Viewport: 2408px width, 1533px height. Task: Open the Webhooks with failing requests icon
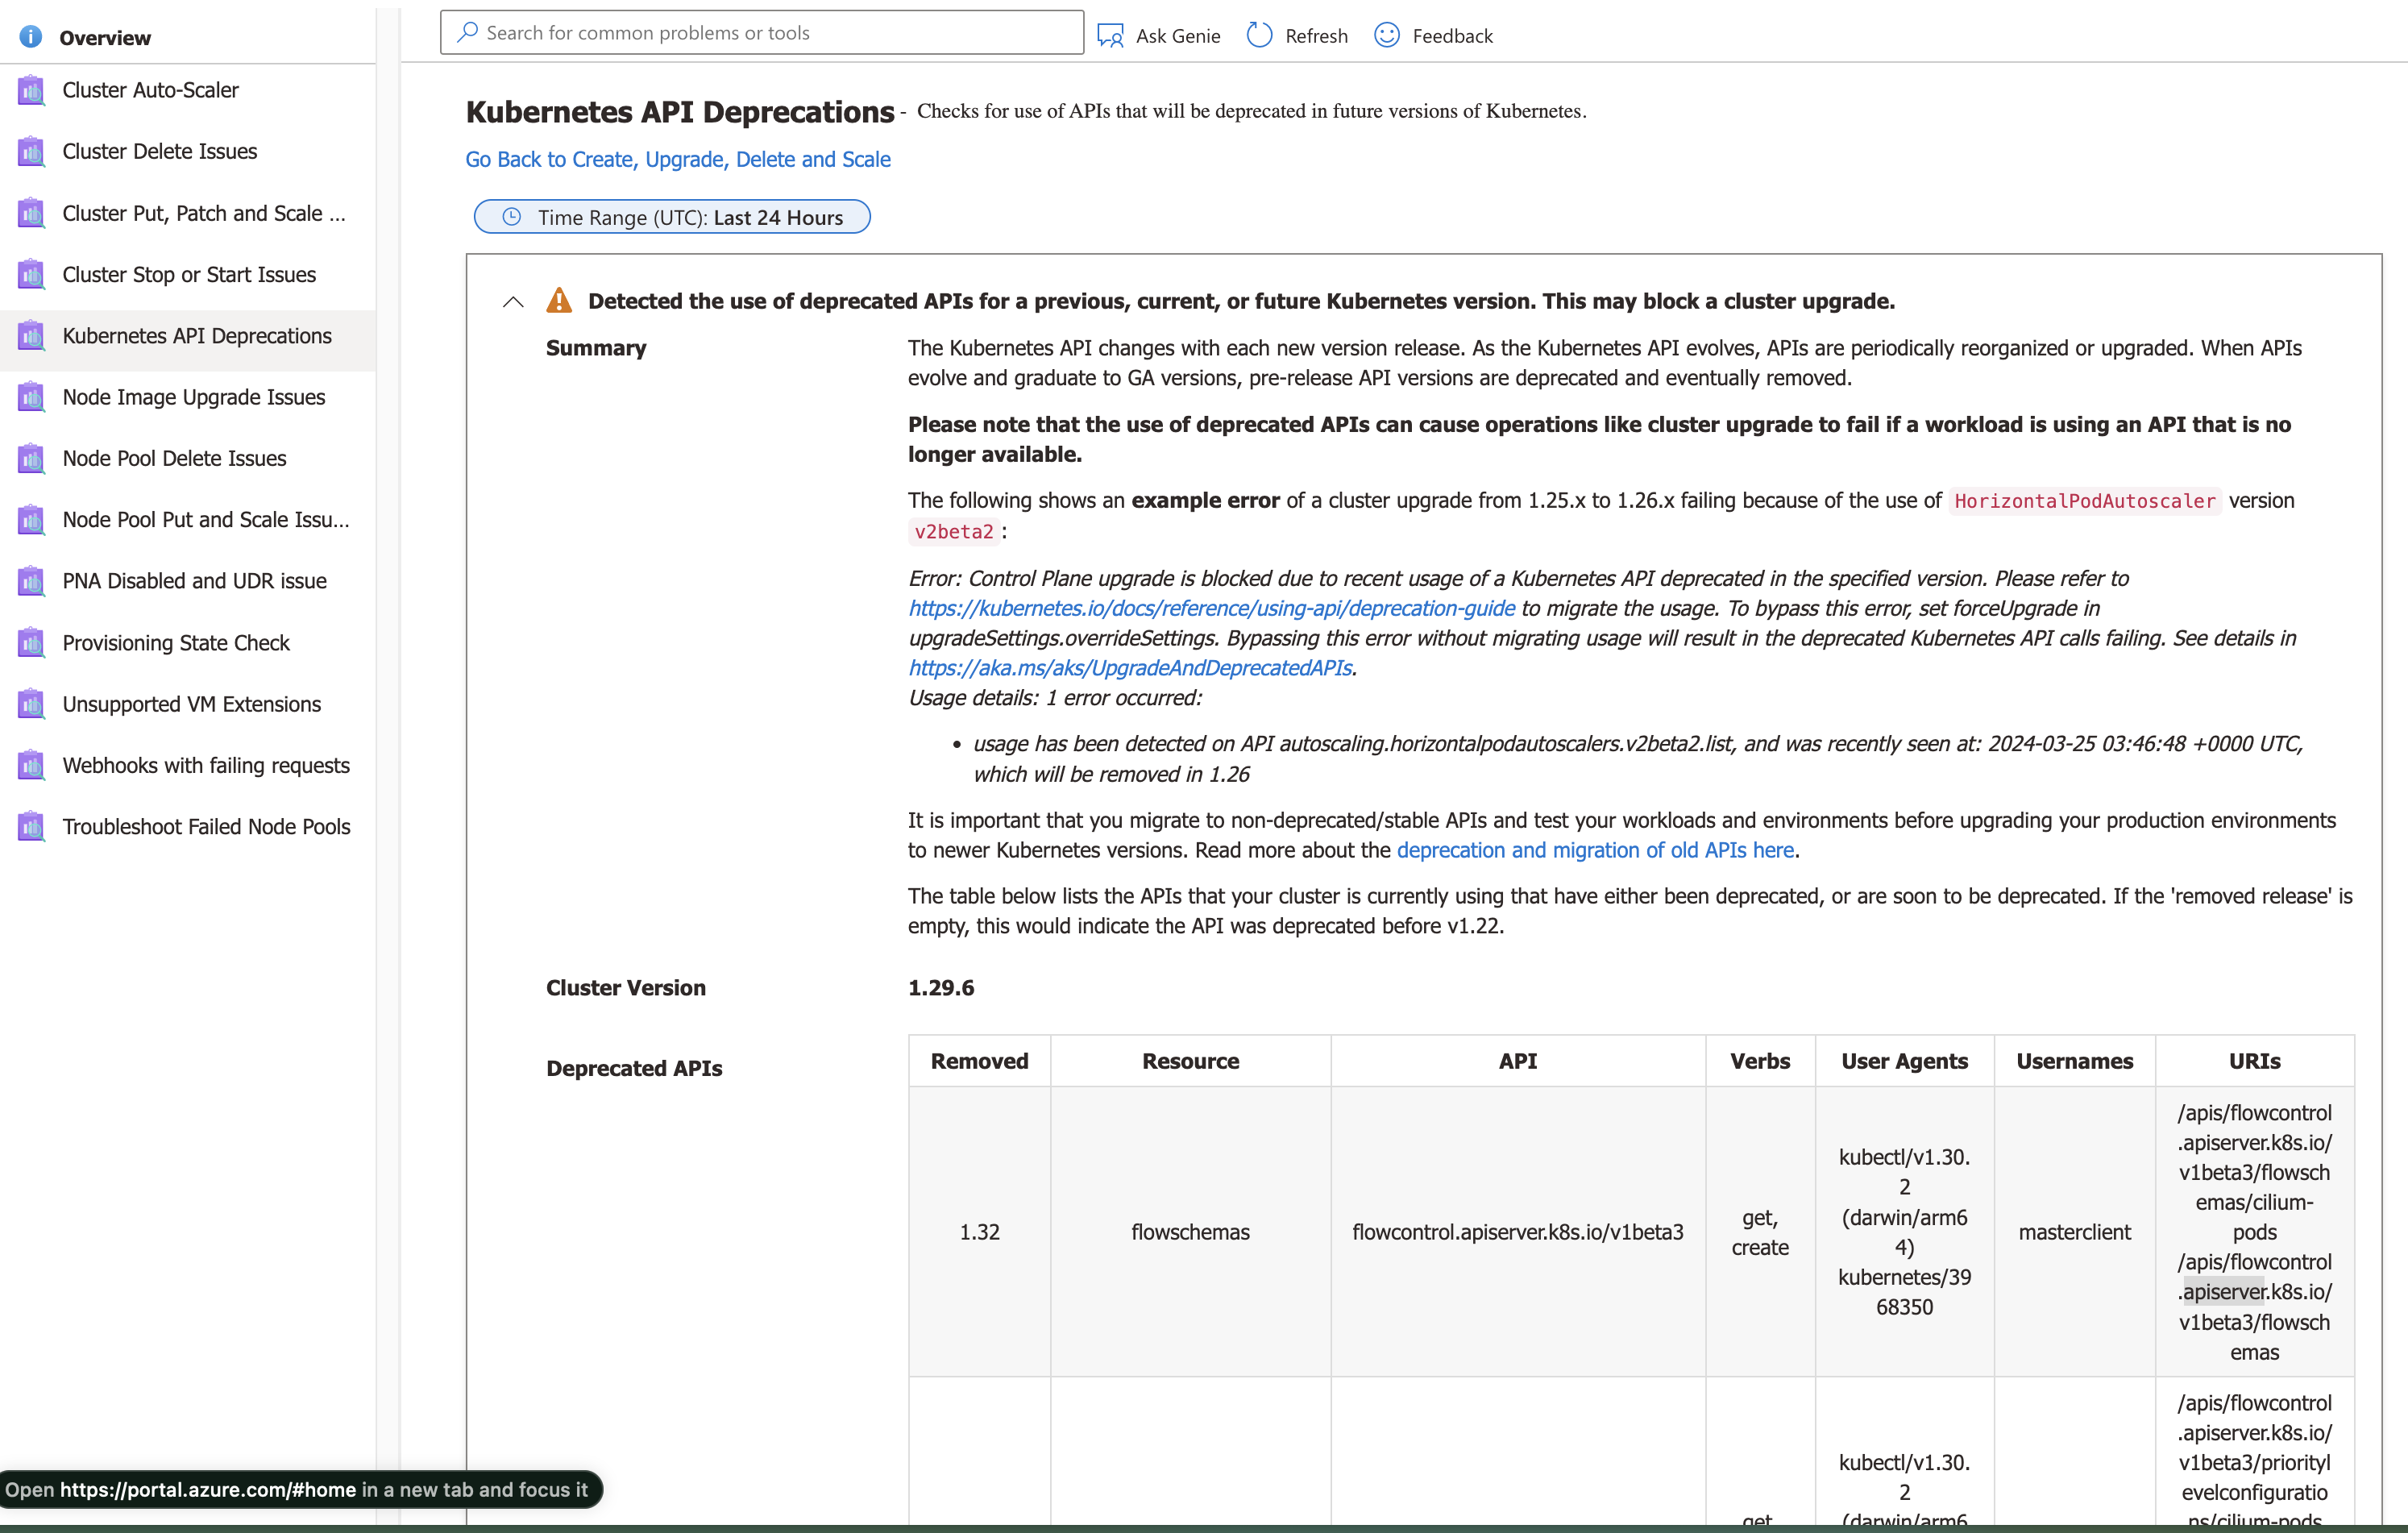[x=30, y=765]
